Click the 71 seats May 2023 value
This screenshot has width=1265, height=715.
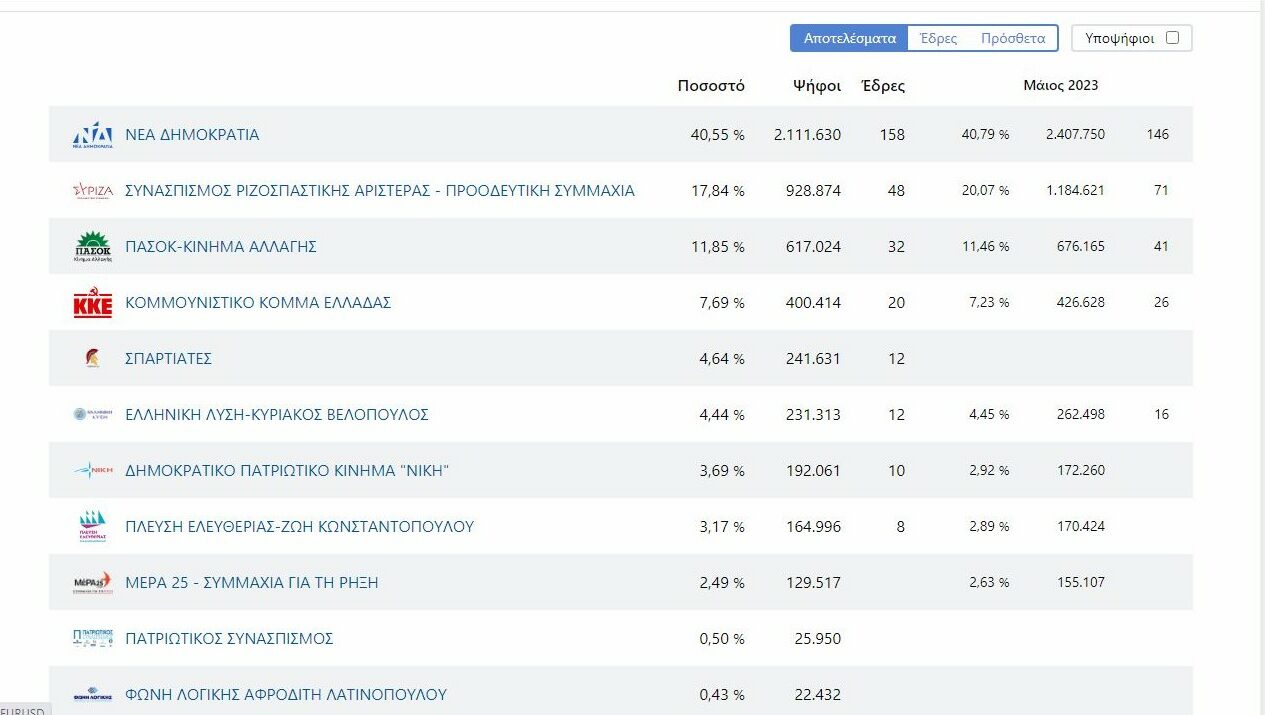pos(1161,190)
